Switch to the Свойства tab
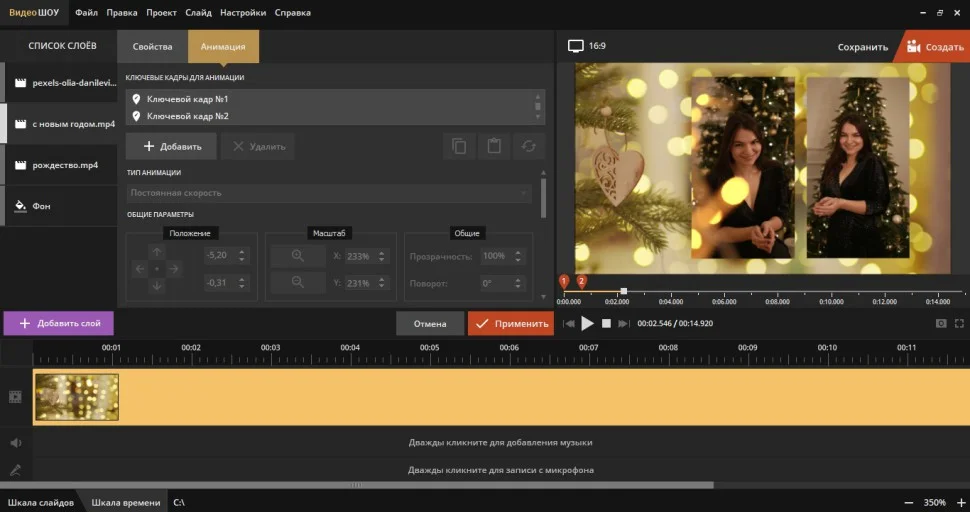This screenshot has width=970, height=512. [x=152, y=47]
